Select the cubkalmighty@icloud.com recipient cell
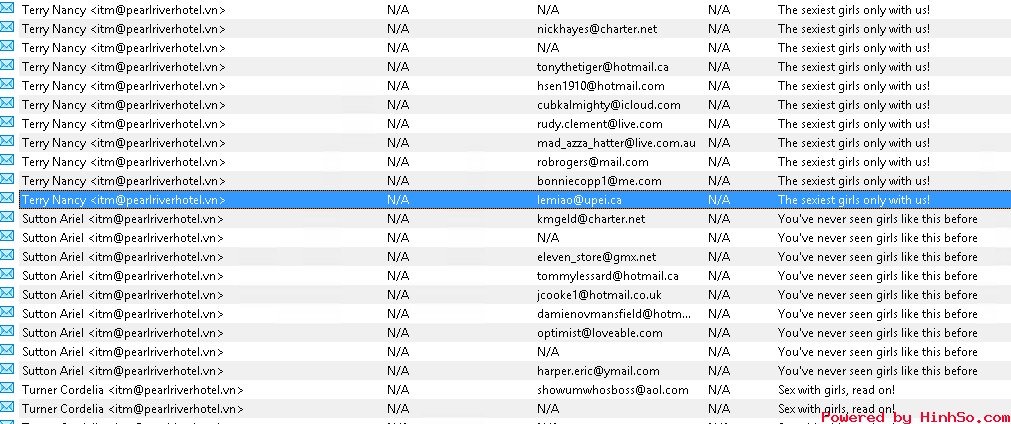 608,105
